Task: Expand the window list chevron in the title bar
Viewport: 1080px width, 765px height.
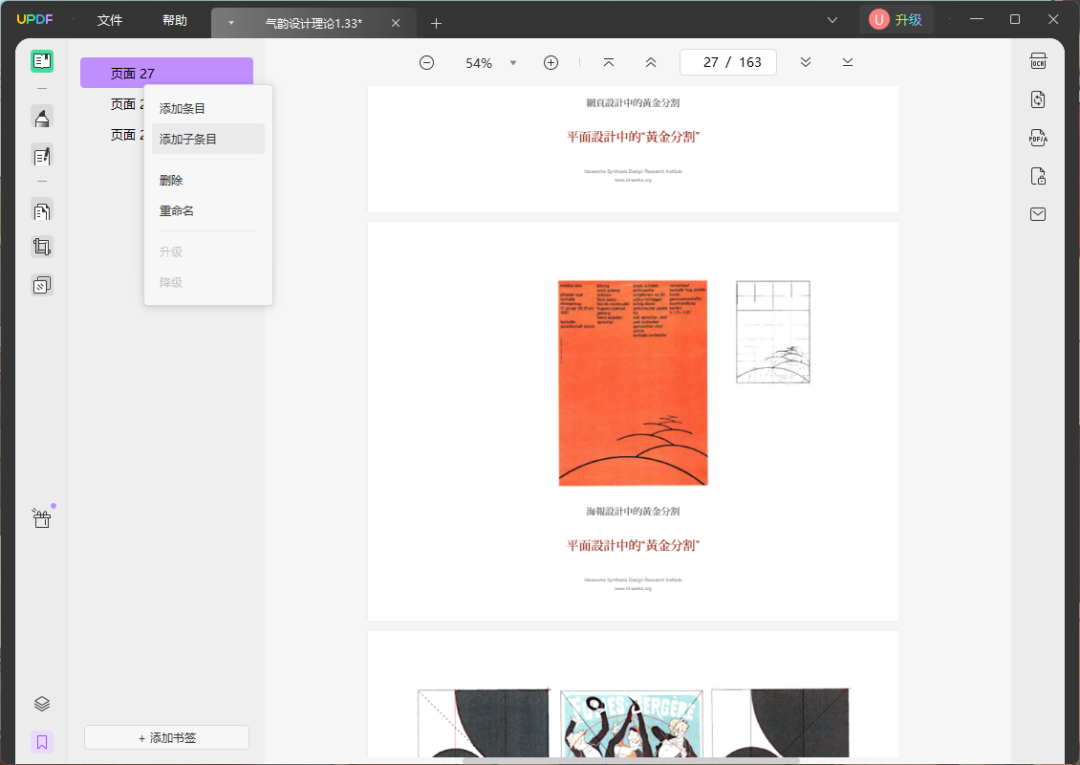Action: [x=832, y=20]
